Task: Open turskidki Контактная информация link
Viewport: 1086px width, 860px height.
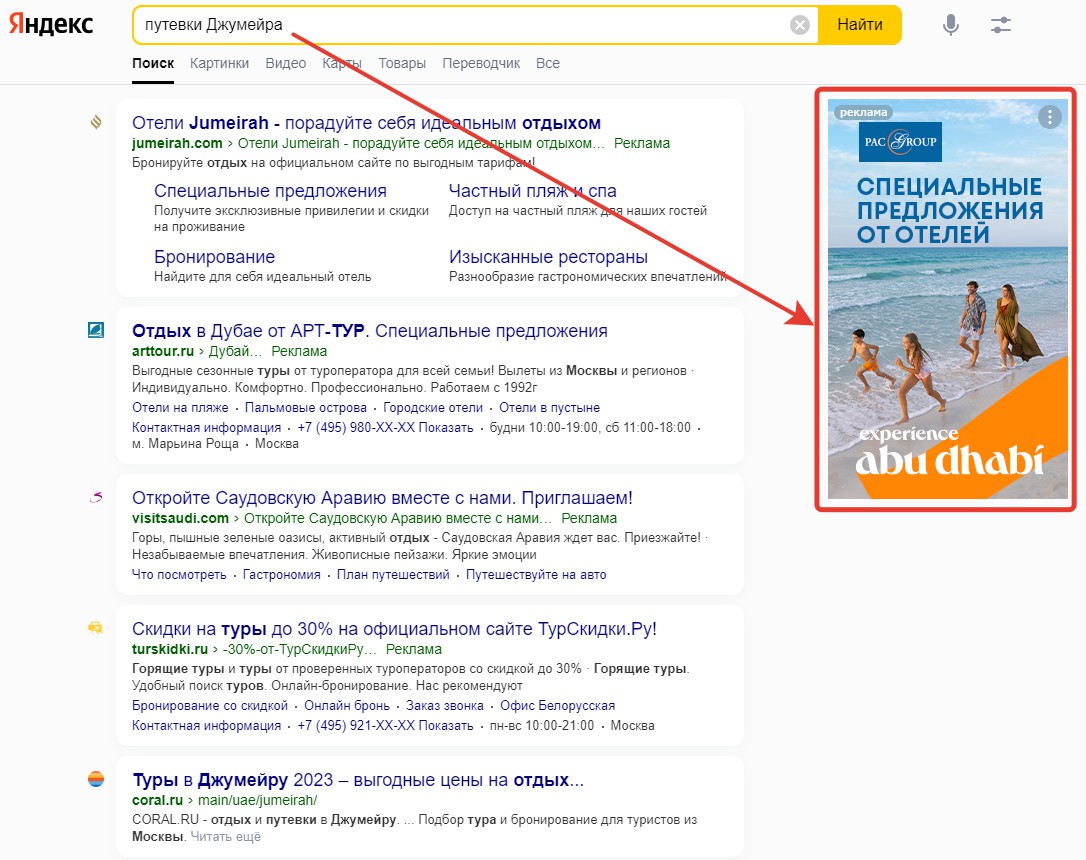Action: pyautogui.click(x=206, y=725)
